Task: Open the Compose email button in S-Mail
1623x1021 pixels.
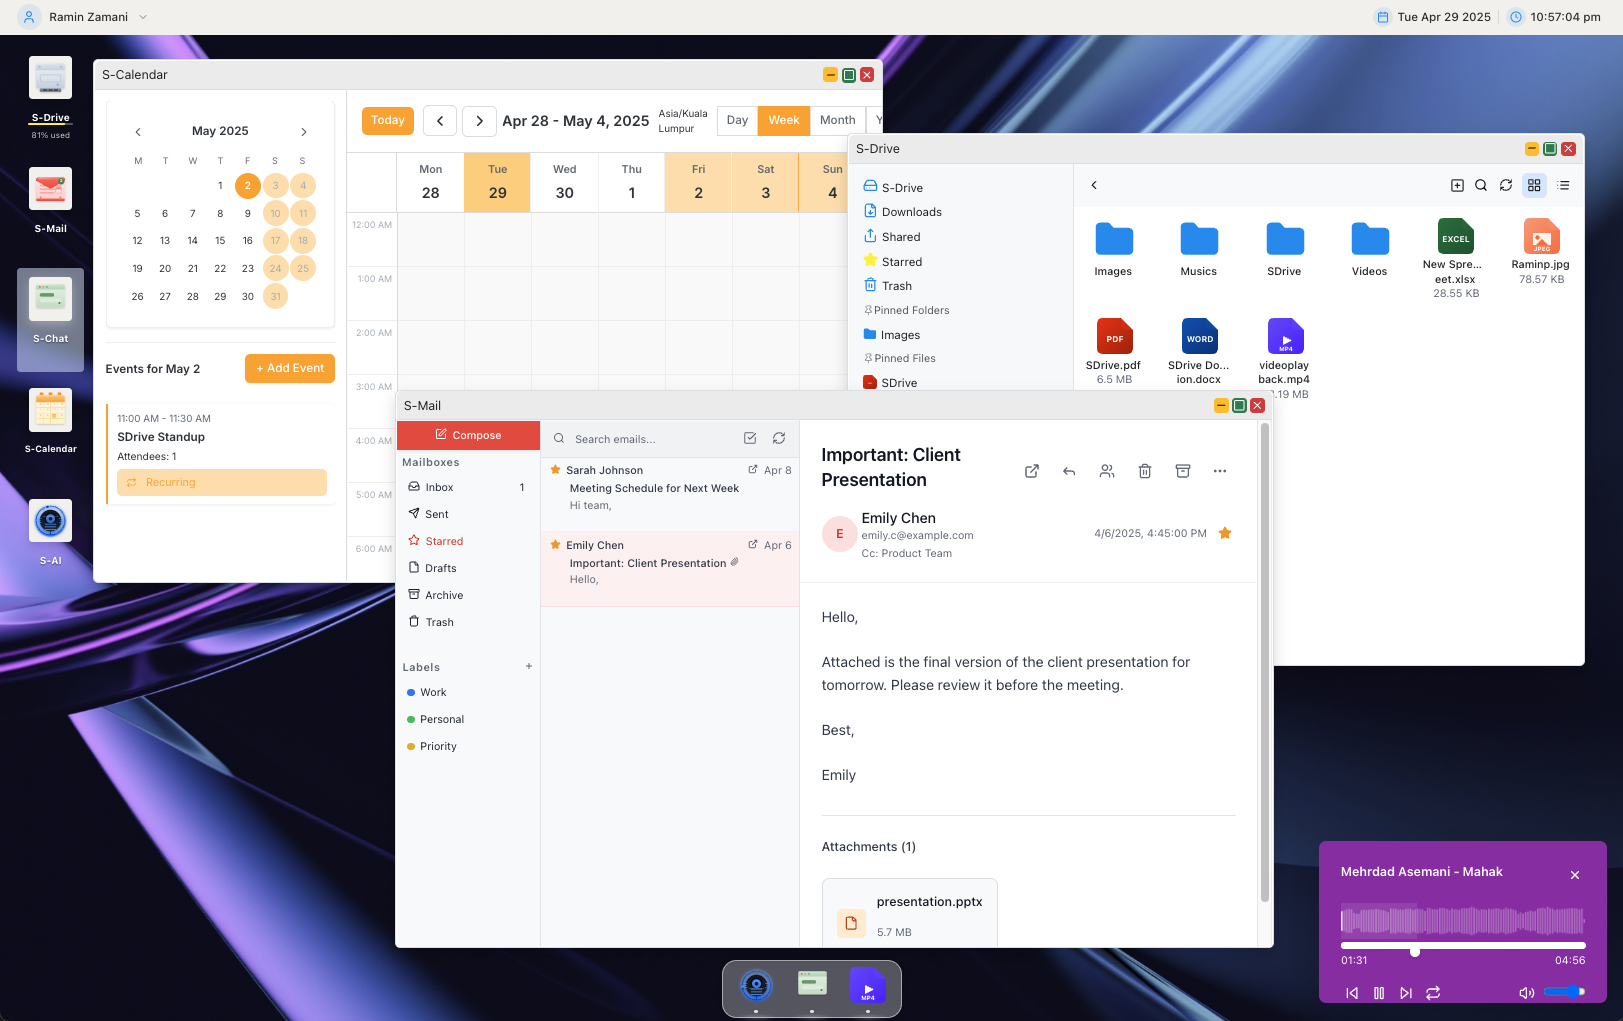Action: (467, 435)
